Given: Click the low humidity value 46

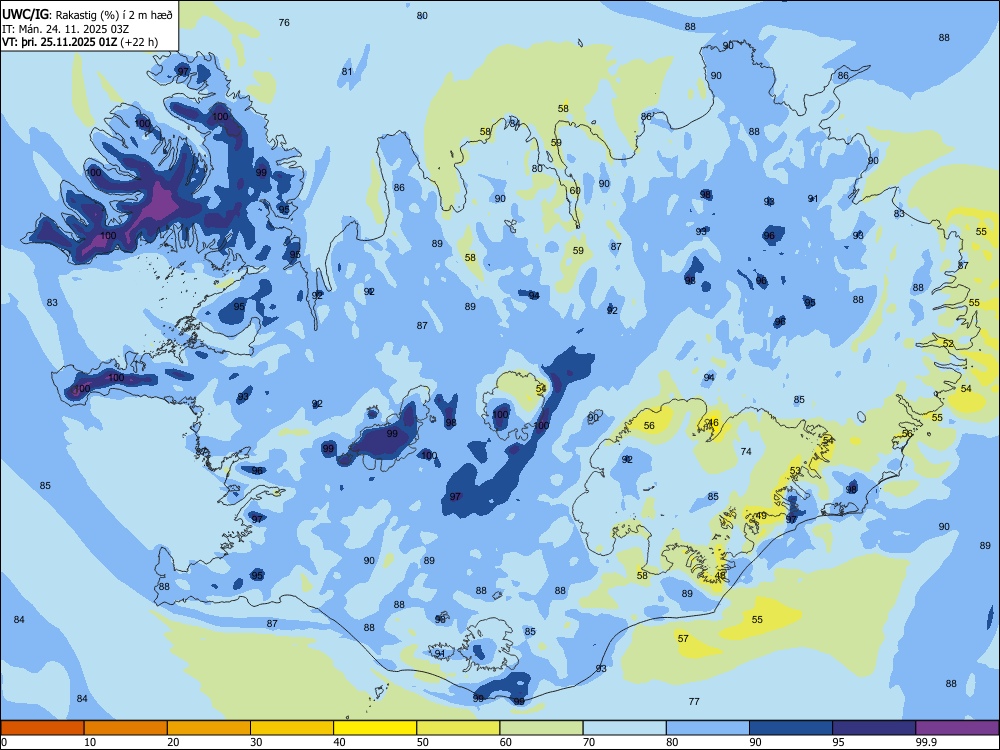Looking at the screenshot, I should (x=713, y=423).
